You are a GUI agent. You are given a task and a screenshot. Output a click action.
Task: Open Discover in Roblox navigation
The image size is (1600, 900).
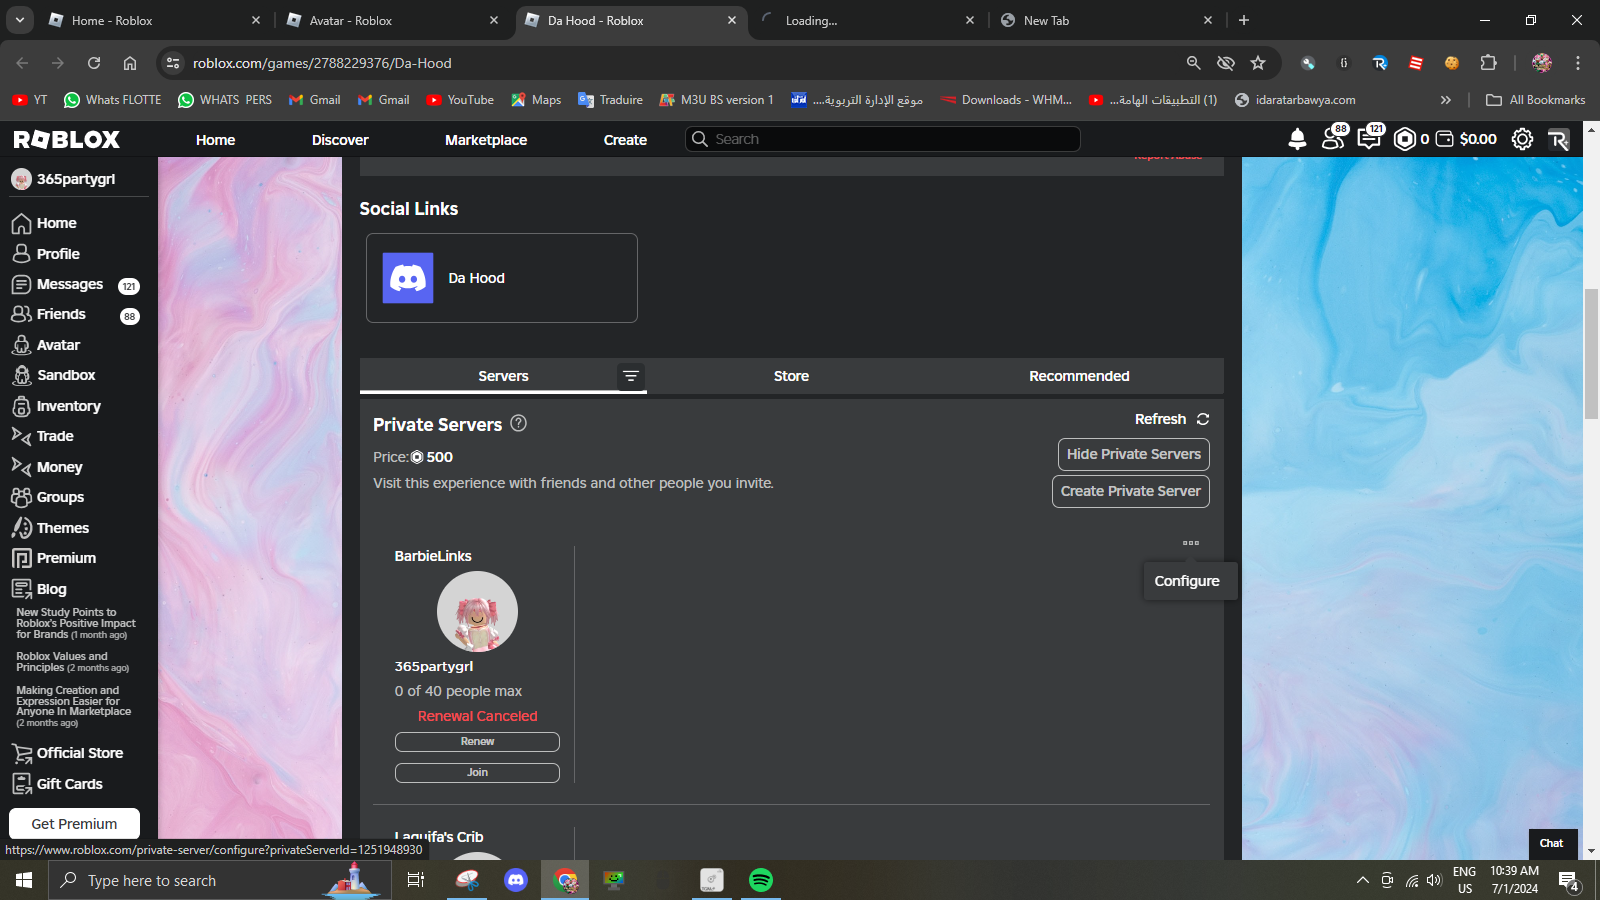340,140
